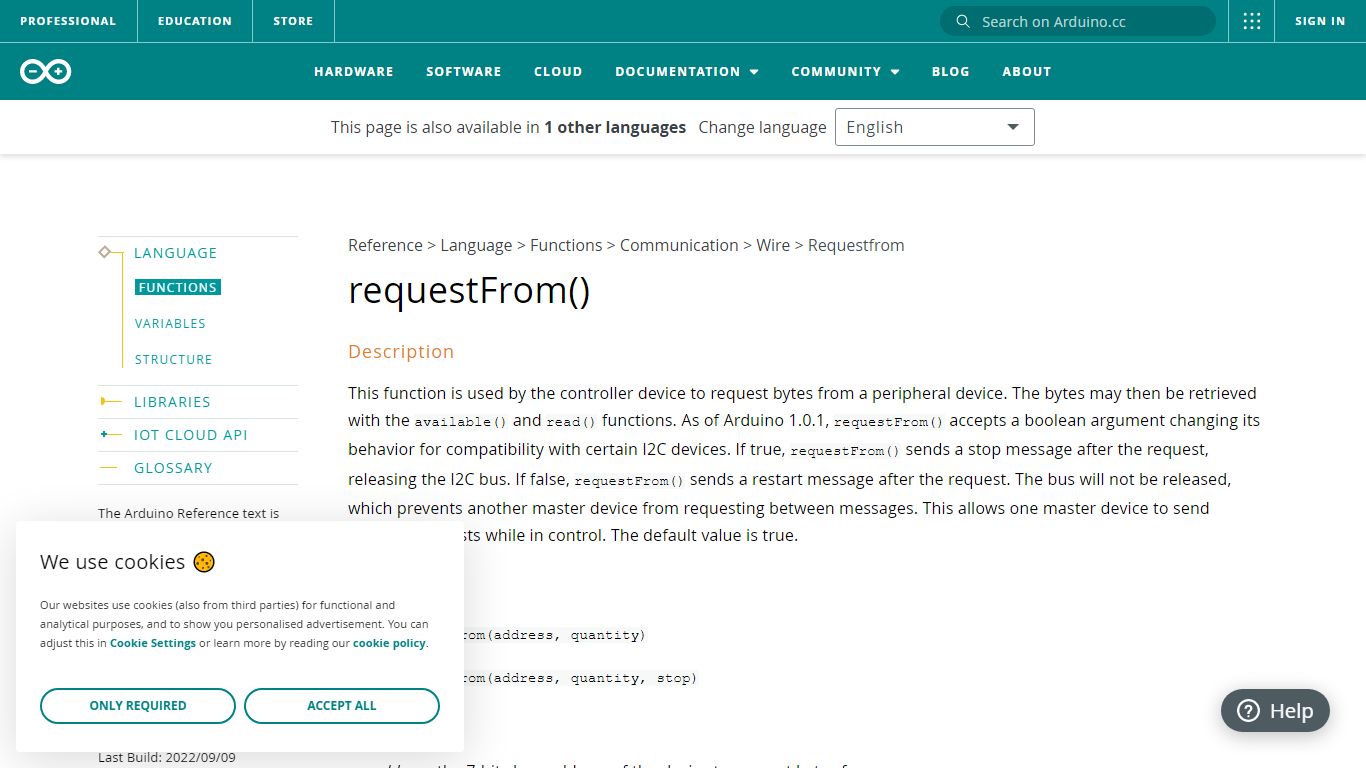Click the IoT Cloud API plus icon

coord(110,434)
